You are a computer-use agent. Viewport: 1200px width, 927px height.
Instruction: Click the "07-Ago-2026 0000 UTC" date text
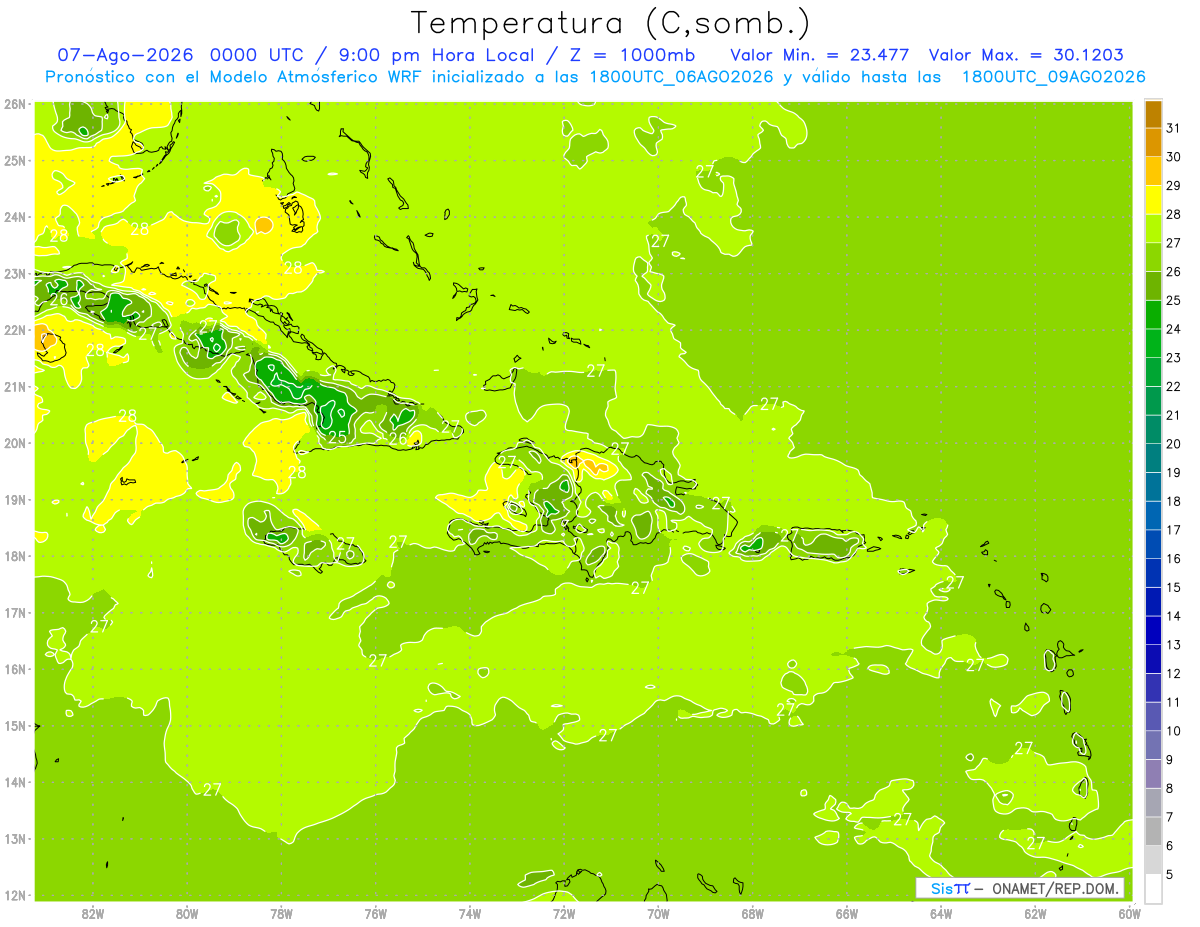pyautogui.click(x=177, y=55)
